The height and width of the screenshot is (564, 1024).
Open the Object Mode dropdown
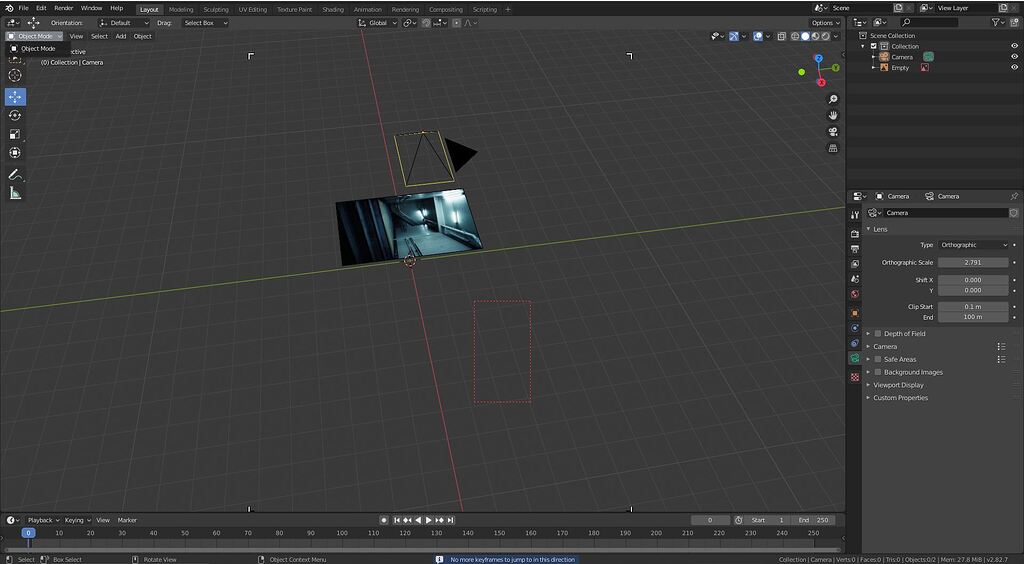35,37
